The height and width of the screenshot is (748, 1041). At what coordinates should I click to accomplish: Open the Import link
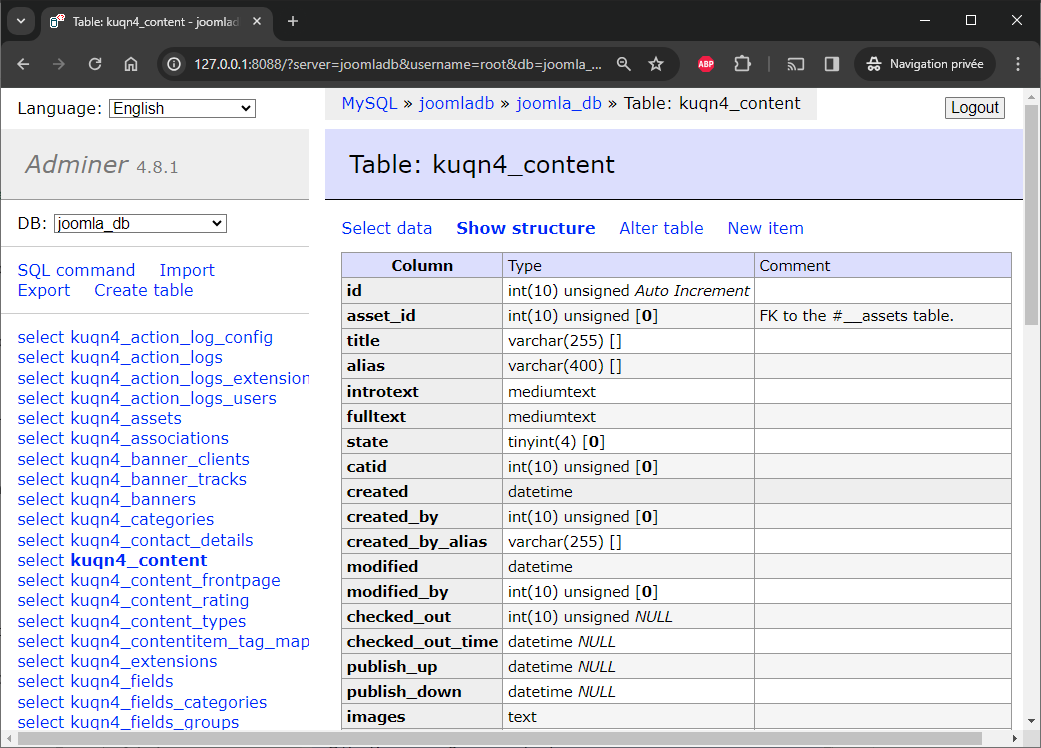(x=187, y=270)
